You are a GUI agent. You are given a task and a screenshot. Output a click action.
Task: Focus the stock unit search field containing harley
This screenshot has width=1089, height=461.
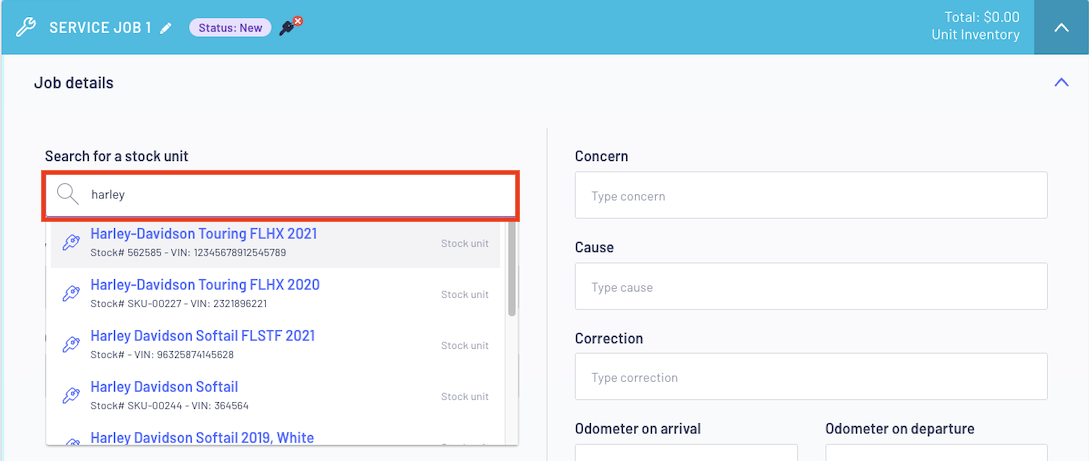281,194
